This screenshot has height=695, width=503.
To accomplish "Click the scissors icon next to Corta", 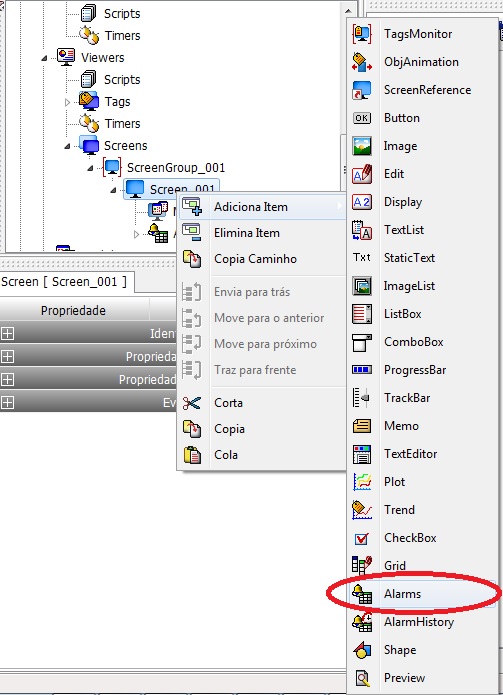I will pyautogui.click(x=192, y=403).
